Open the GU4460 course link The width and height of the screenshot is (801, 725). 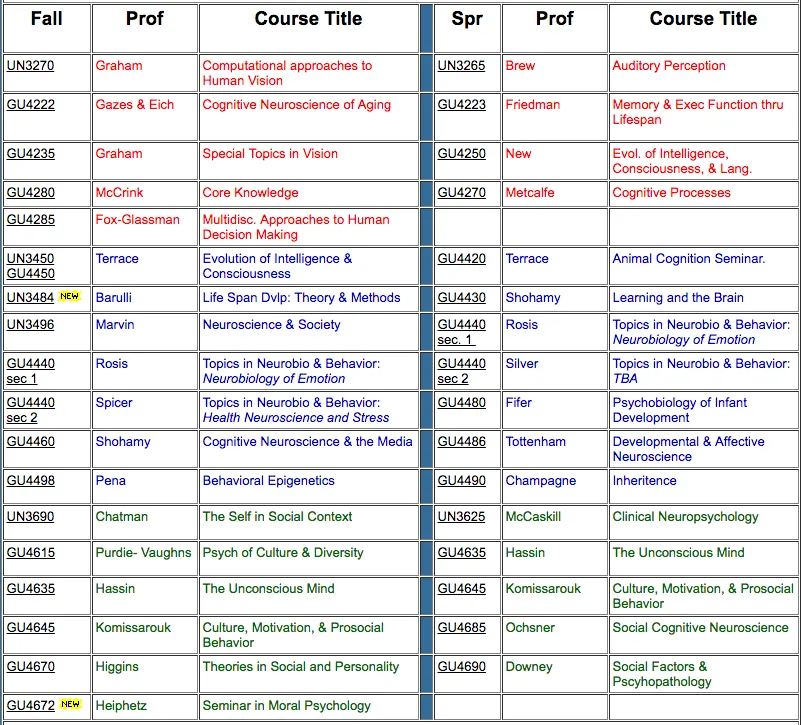(30, 442)
